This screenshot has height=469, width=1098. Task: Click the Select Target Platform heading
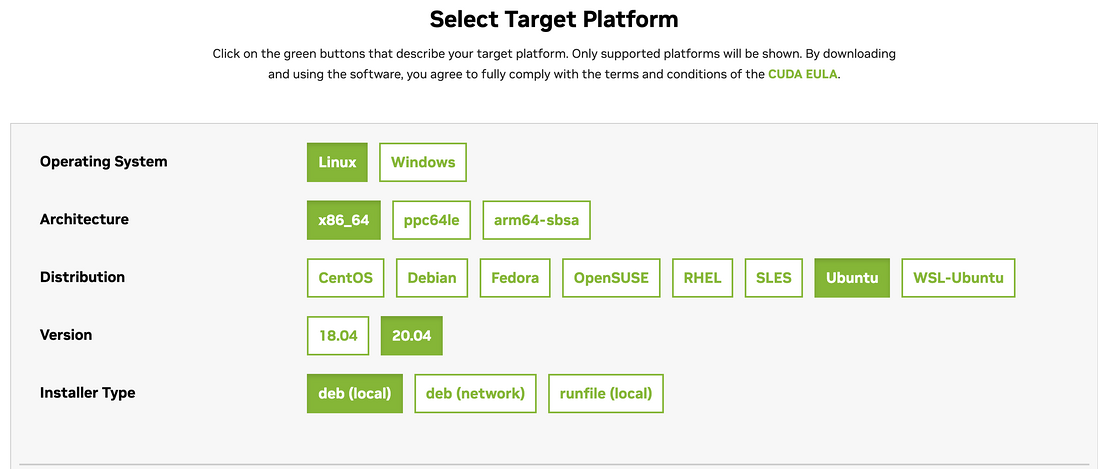tap(554, 19)
